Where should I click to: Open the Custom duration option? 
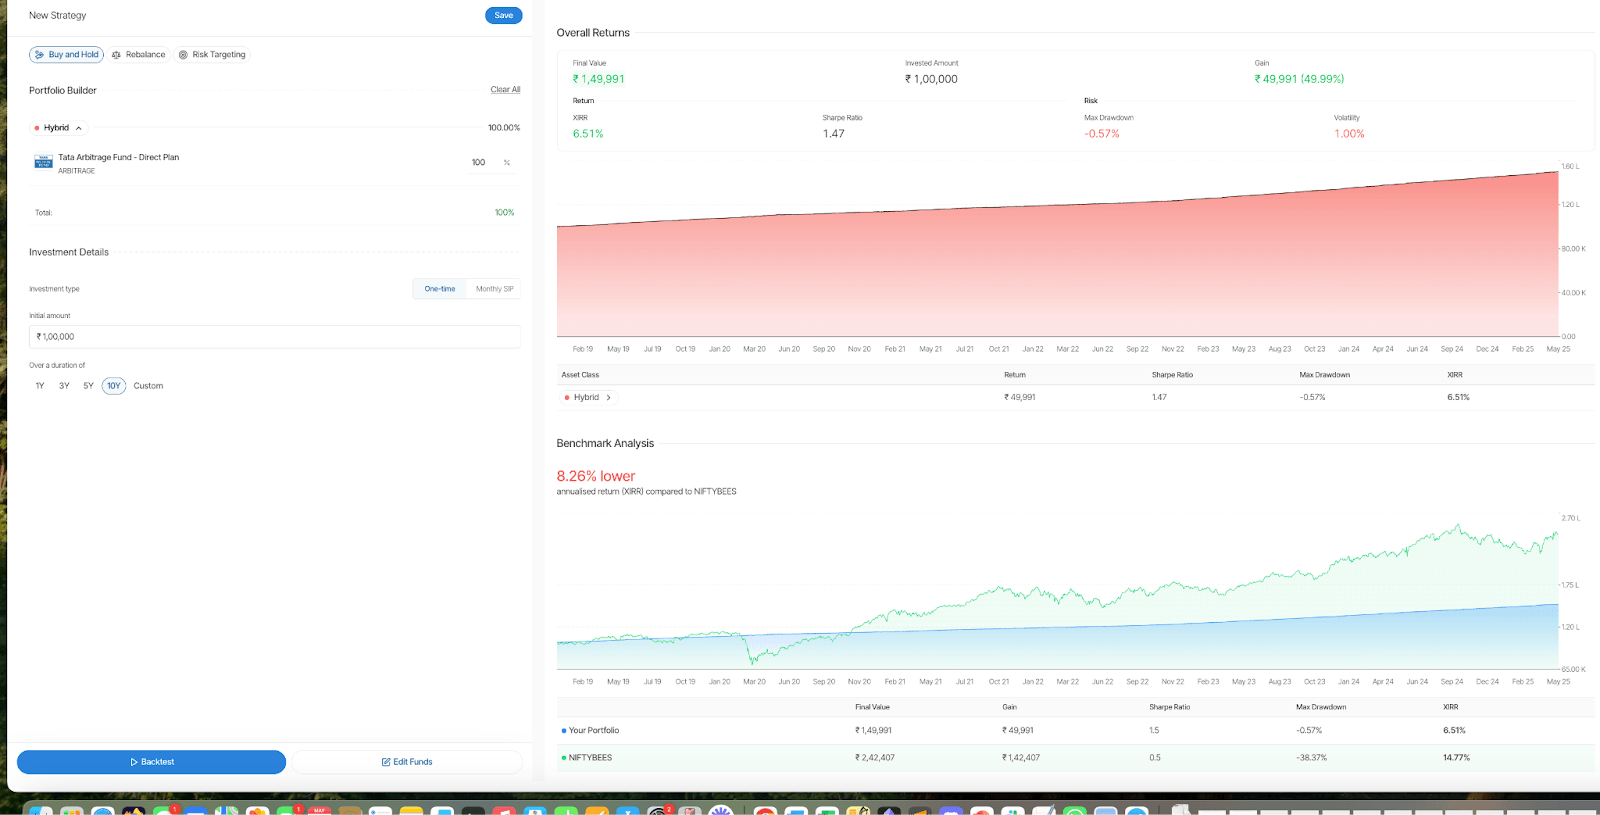(x=148, y=386)
